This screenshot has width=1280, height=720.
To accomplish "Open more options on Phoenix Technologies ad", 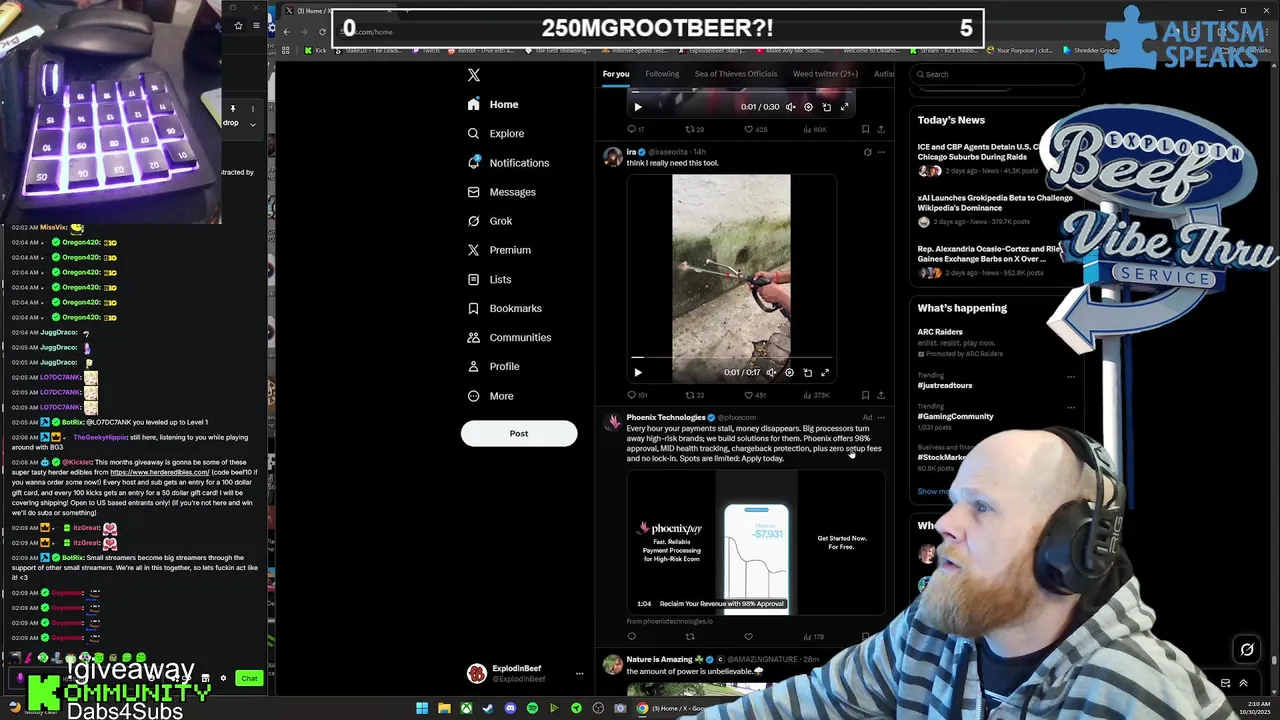I will click(x=881, y=417).
